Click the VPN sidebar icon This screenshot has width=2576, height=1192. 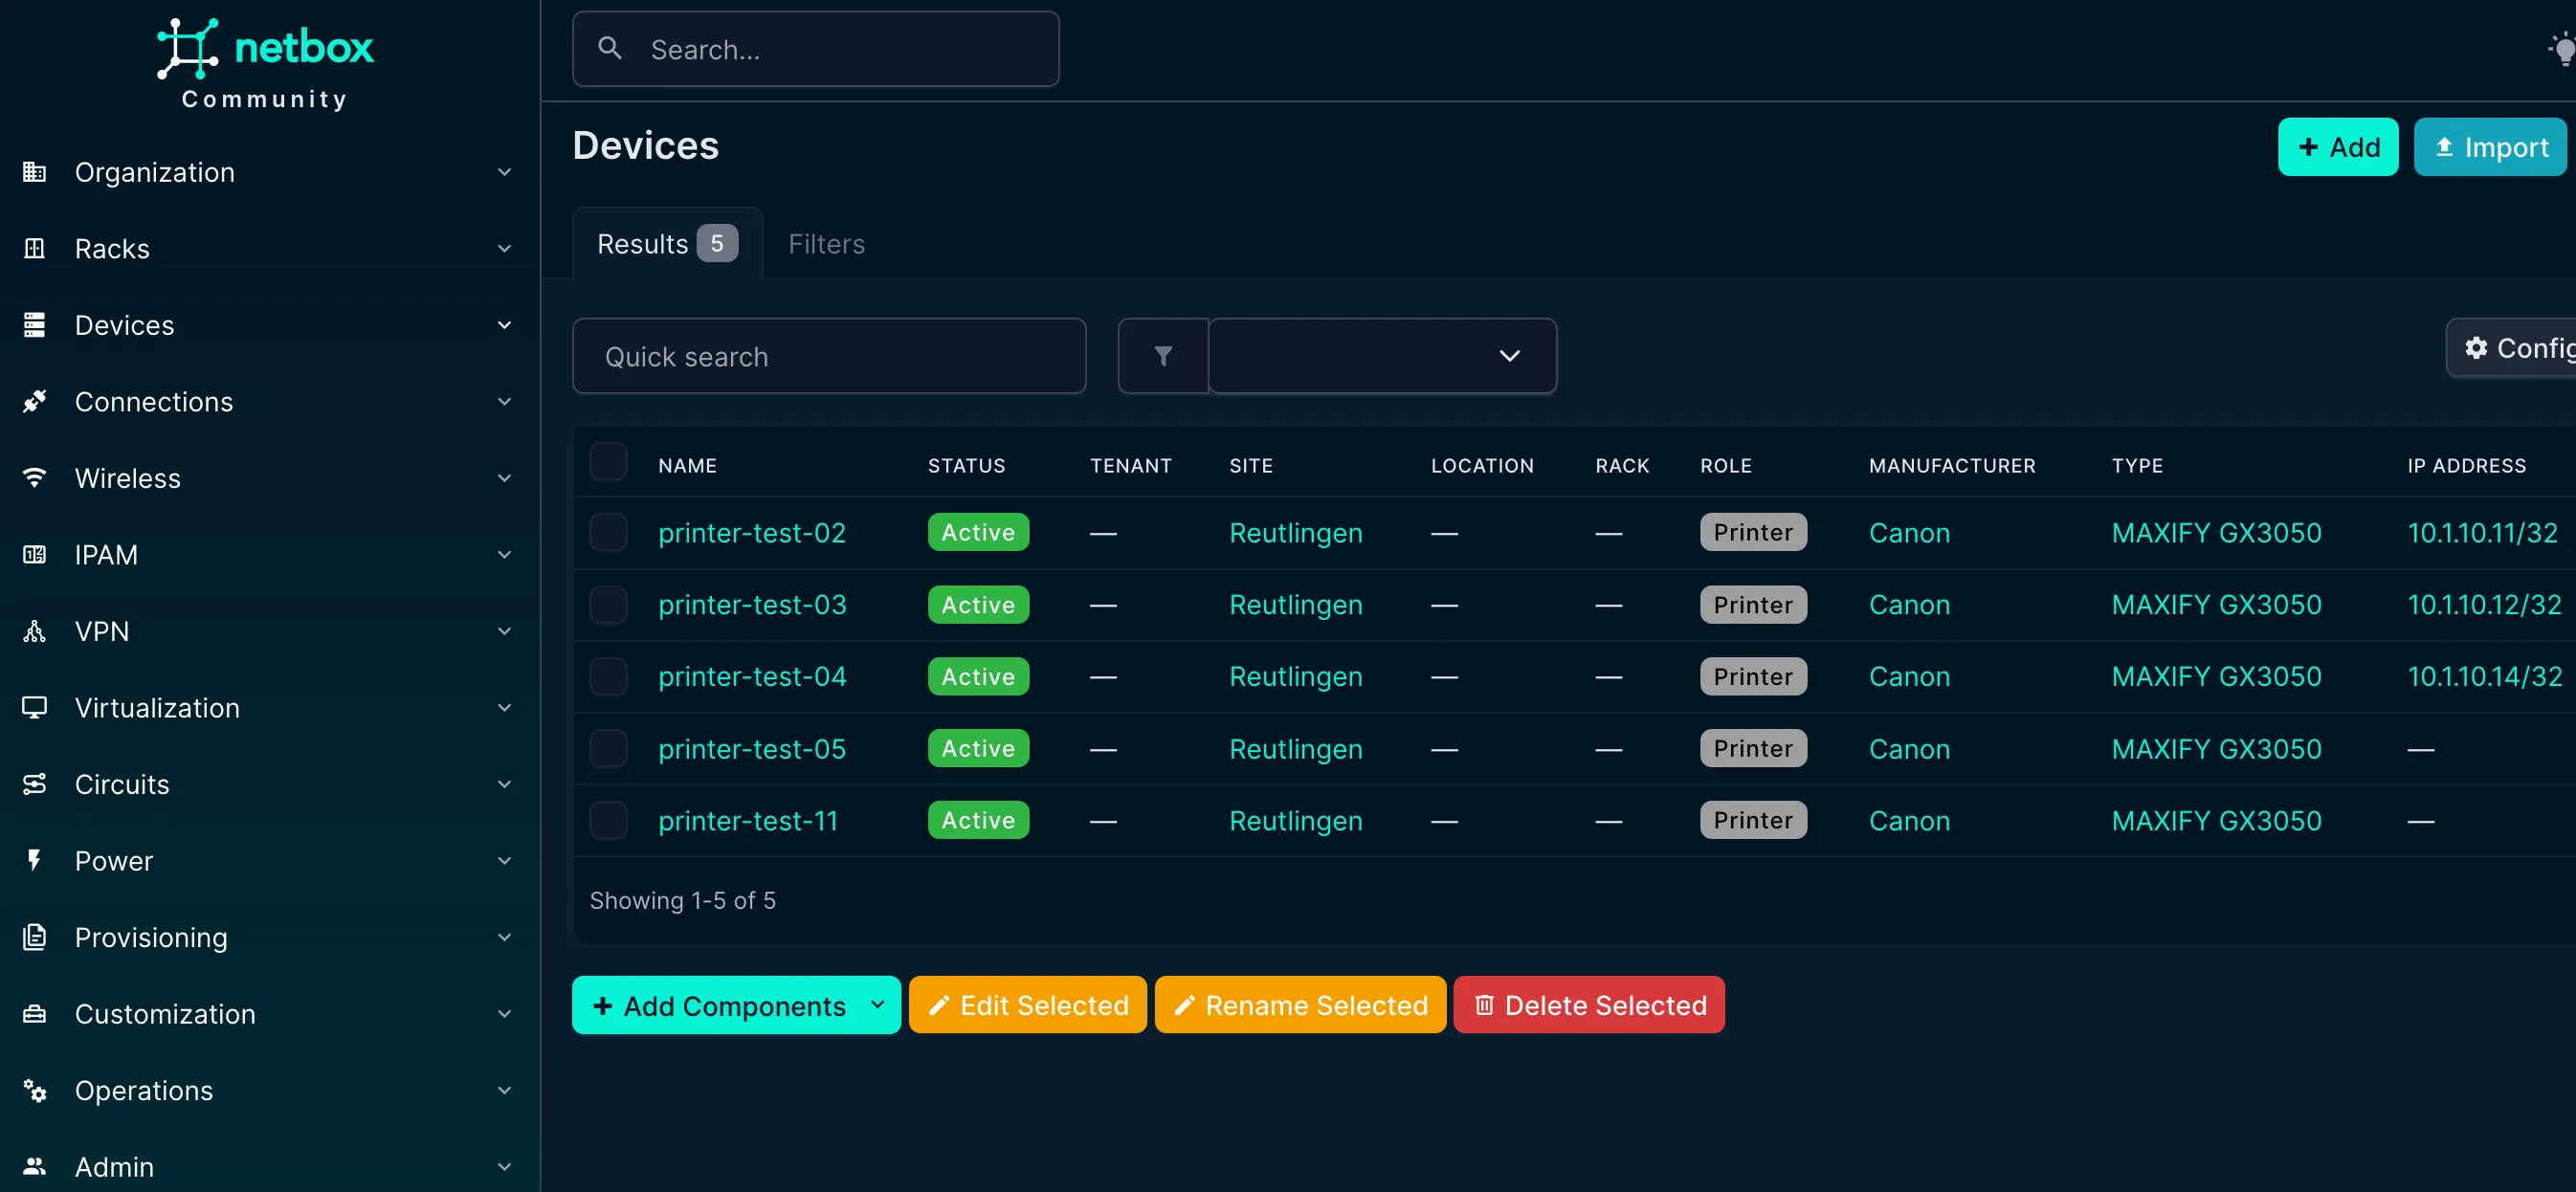click(x=34, y=631)
